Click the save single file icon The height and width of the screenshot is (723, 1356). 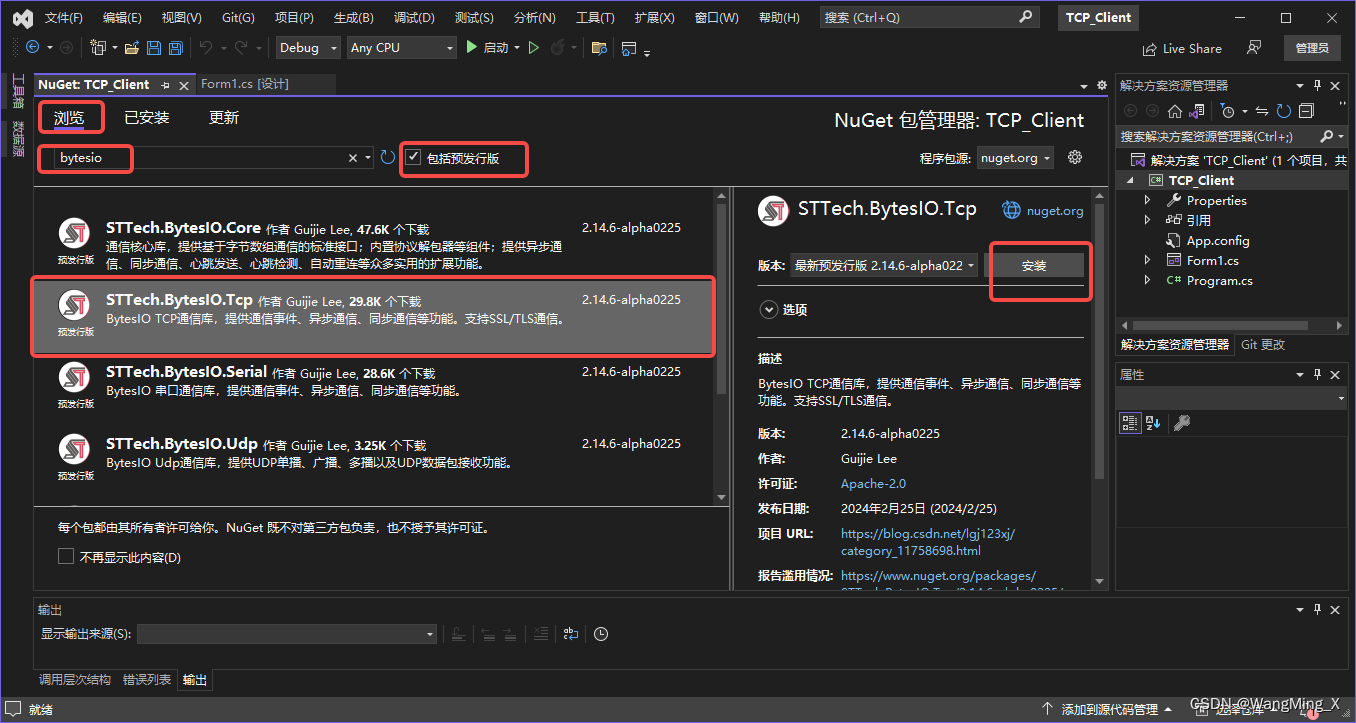(x=154, y=47)
